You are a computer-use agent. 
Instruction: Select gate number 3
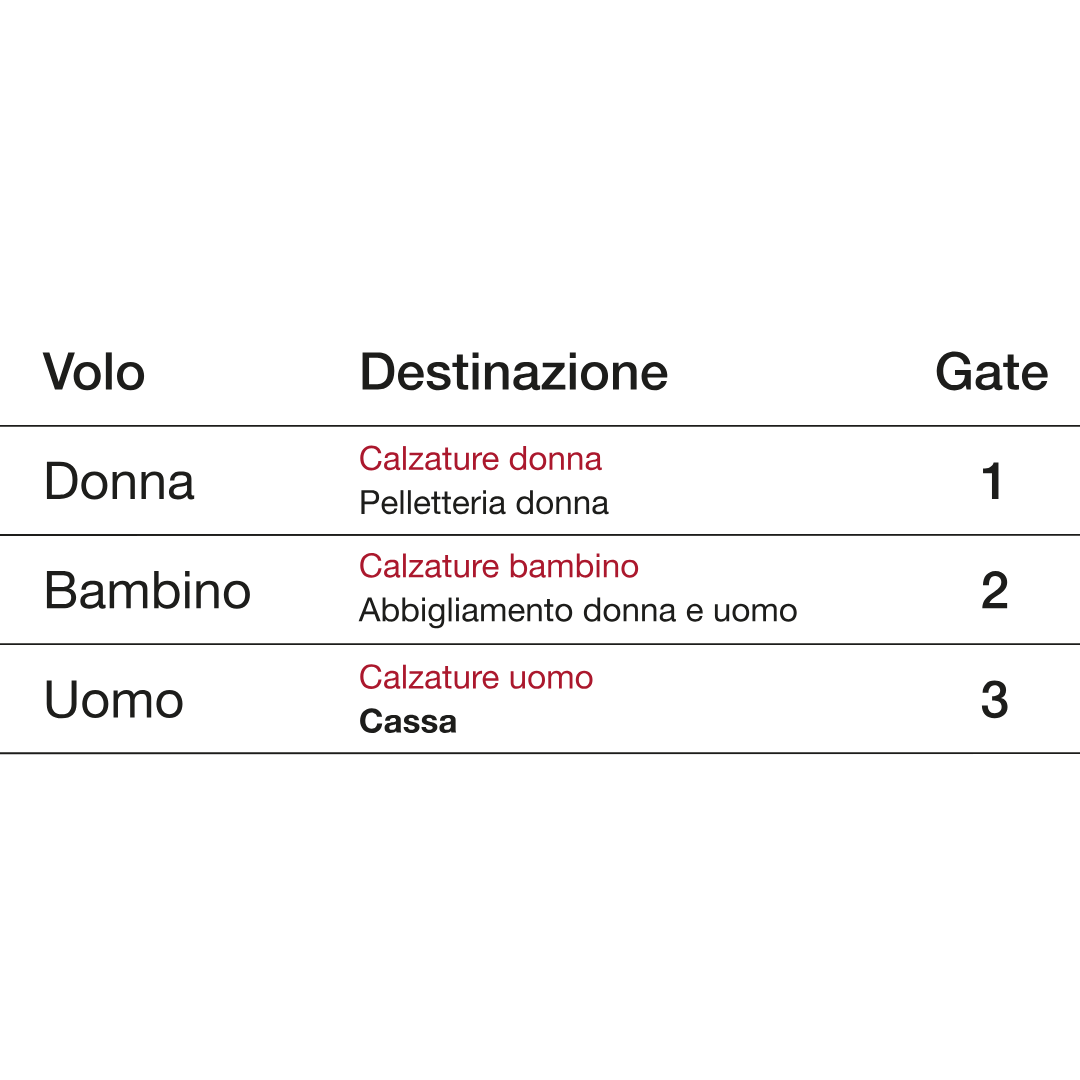[994, 700]
